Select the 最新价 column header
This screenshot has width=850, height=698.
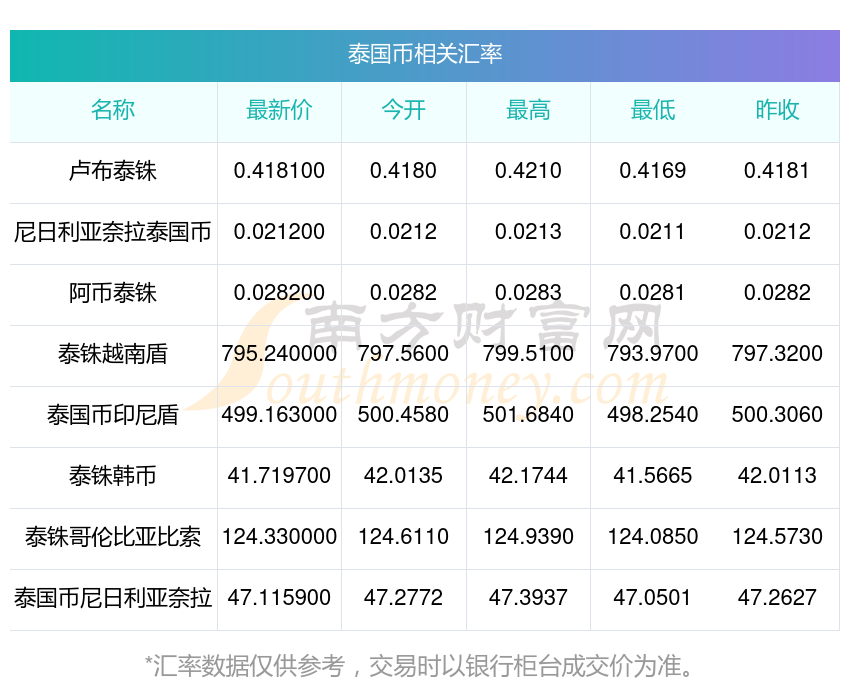(279, 110)
